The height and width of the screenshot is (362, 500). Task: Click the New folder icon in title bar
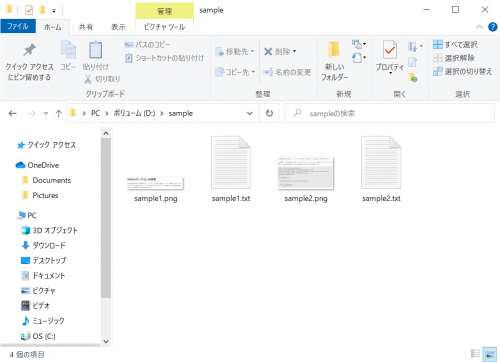(42, 10)
